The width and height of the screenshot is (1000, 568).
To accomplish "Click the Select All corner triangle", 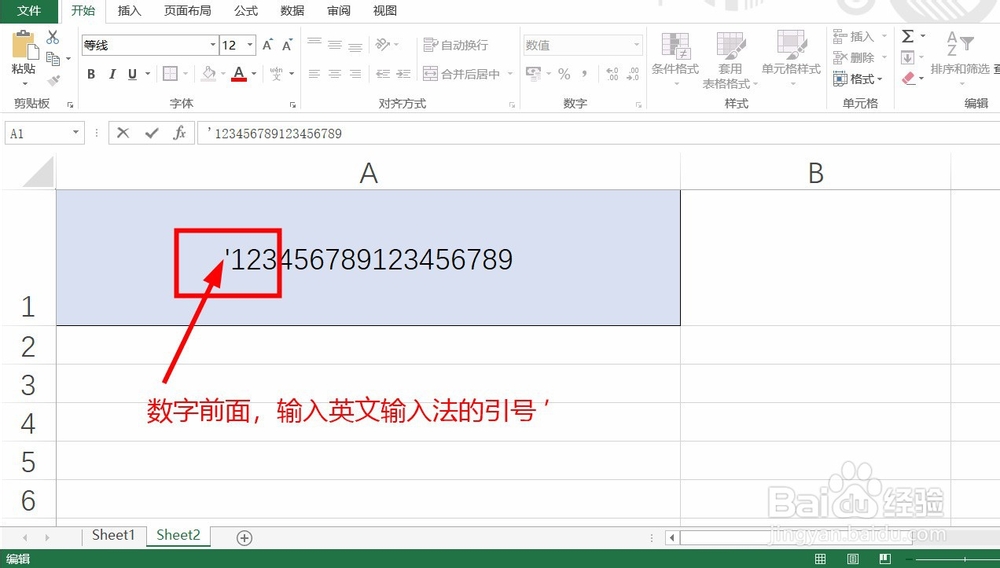I will point(39,173).
